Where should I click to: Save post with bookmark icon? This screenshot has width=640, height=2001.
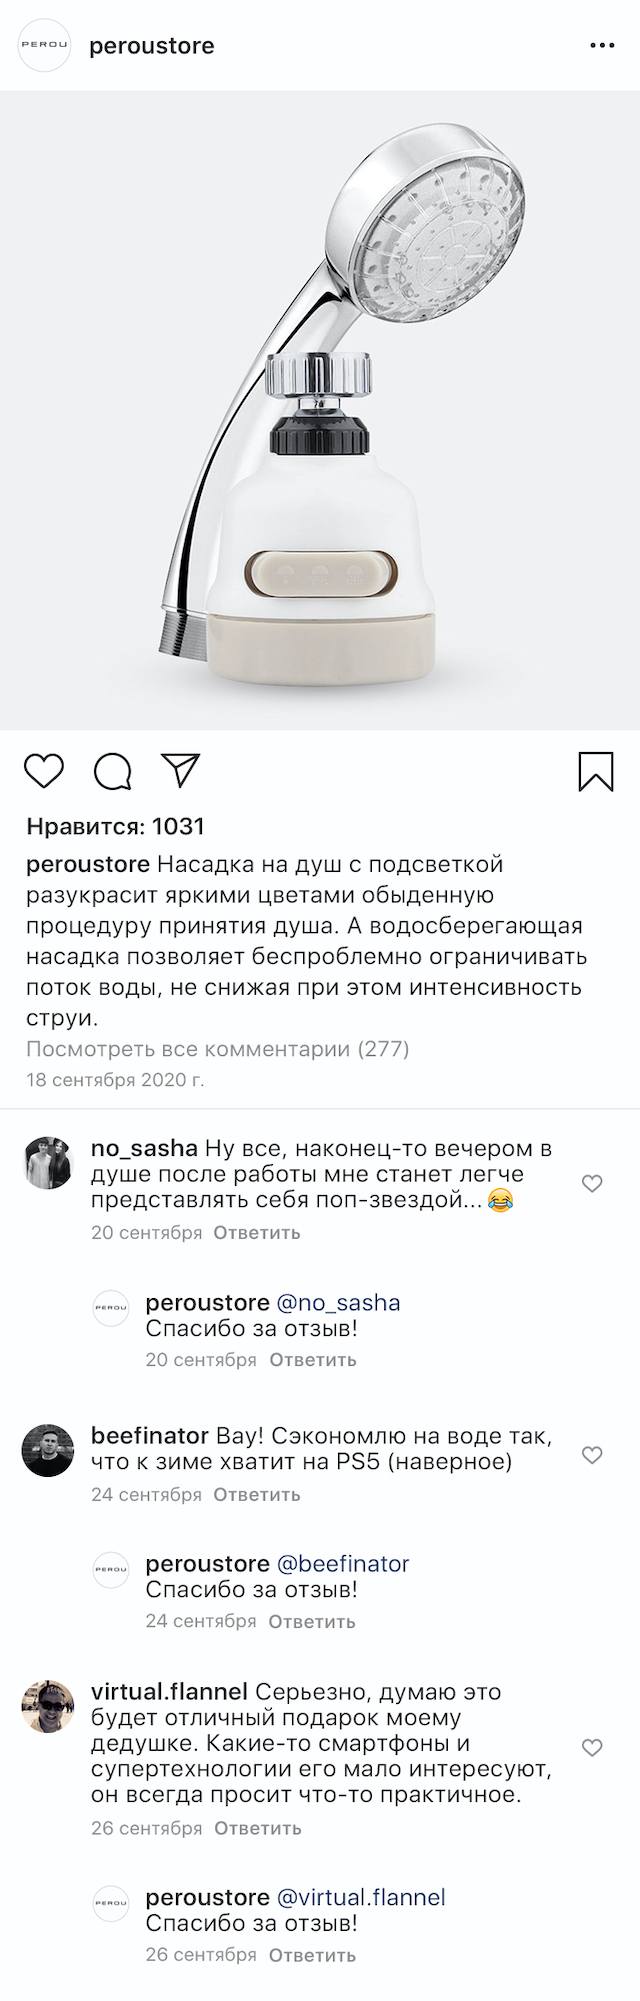(x=596, y=771)
